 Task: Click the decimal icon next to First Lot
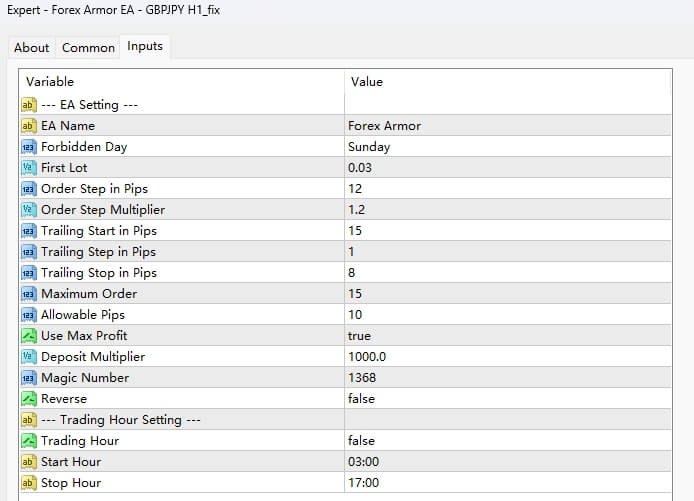pyautogui.click(x=28, y=168)
